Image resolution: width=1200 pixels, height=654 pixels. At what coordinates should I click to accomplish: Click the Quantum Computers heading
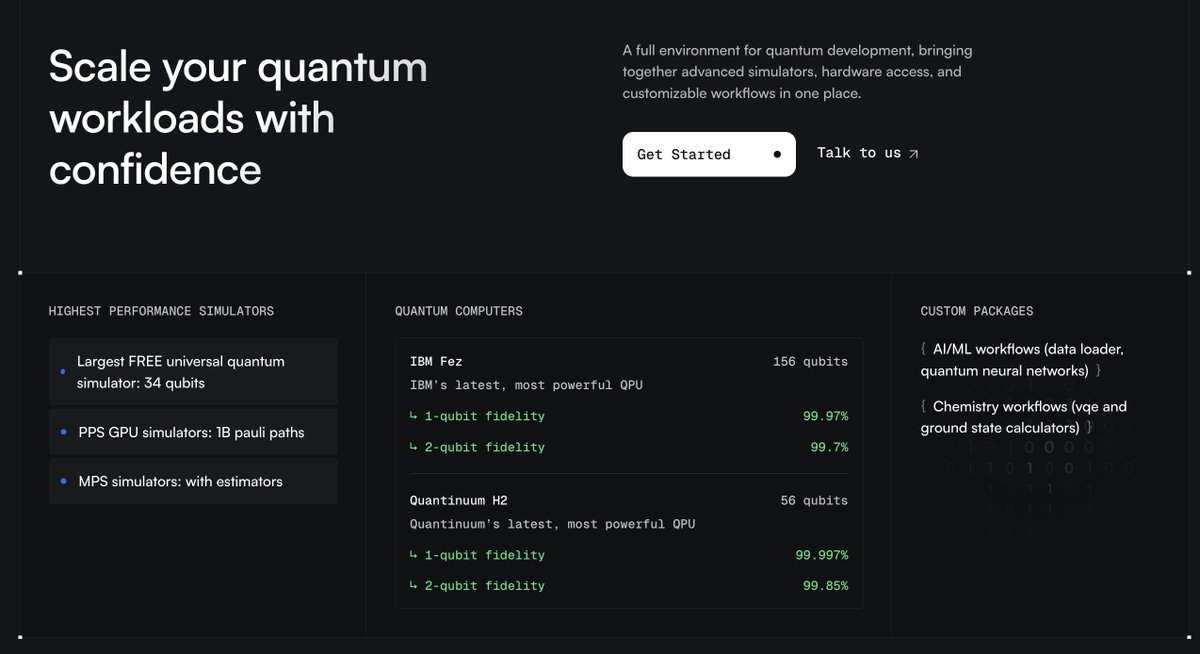459,311
